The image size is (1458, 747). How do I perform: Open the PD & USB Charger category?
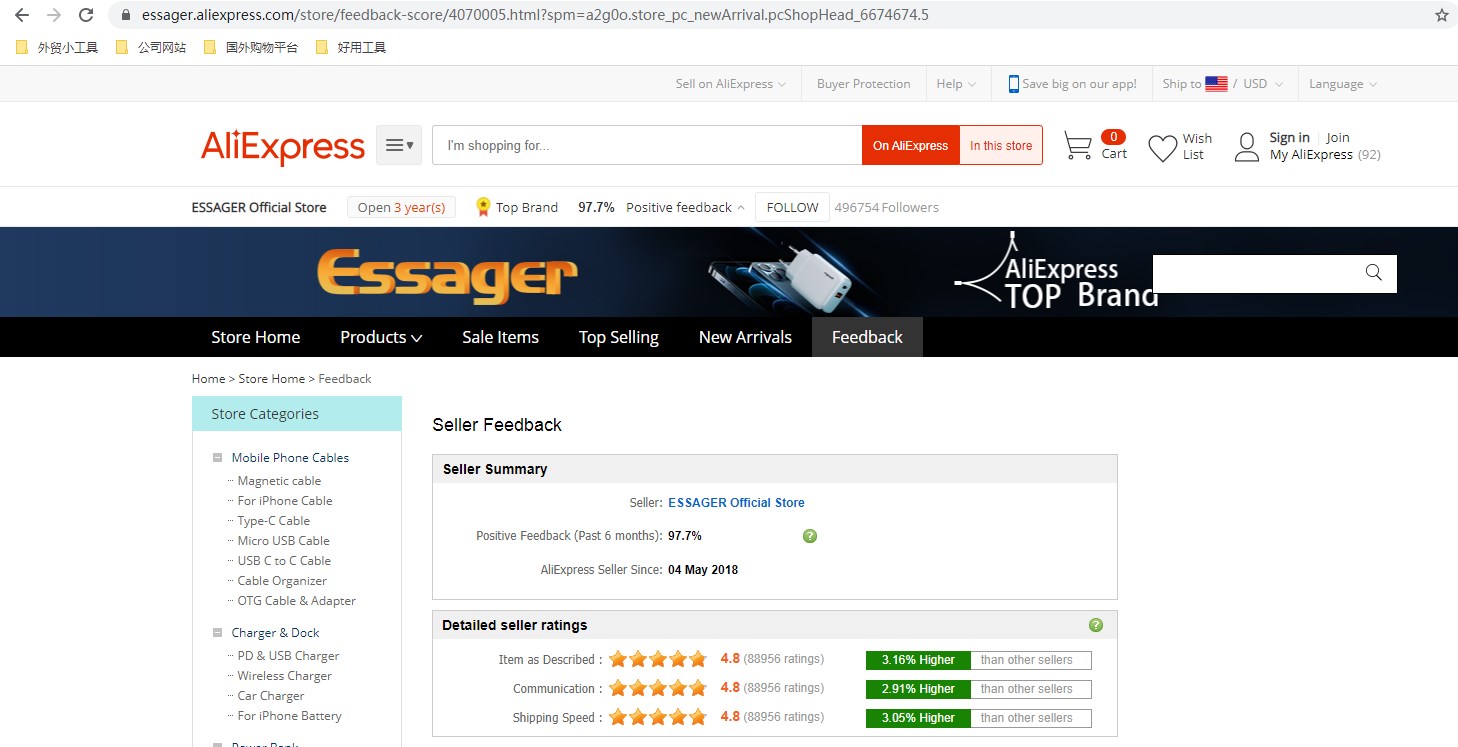coord(288,656)
